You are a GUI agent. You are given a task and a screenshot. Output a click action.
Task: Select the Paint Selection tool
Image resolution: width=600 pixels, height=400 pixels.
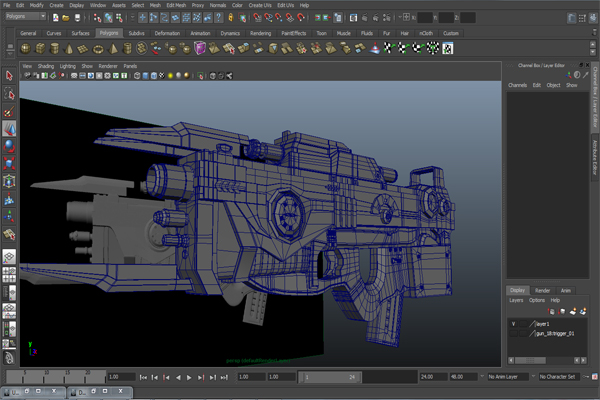(x=9, y=111)
